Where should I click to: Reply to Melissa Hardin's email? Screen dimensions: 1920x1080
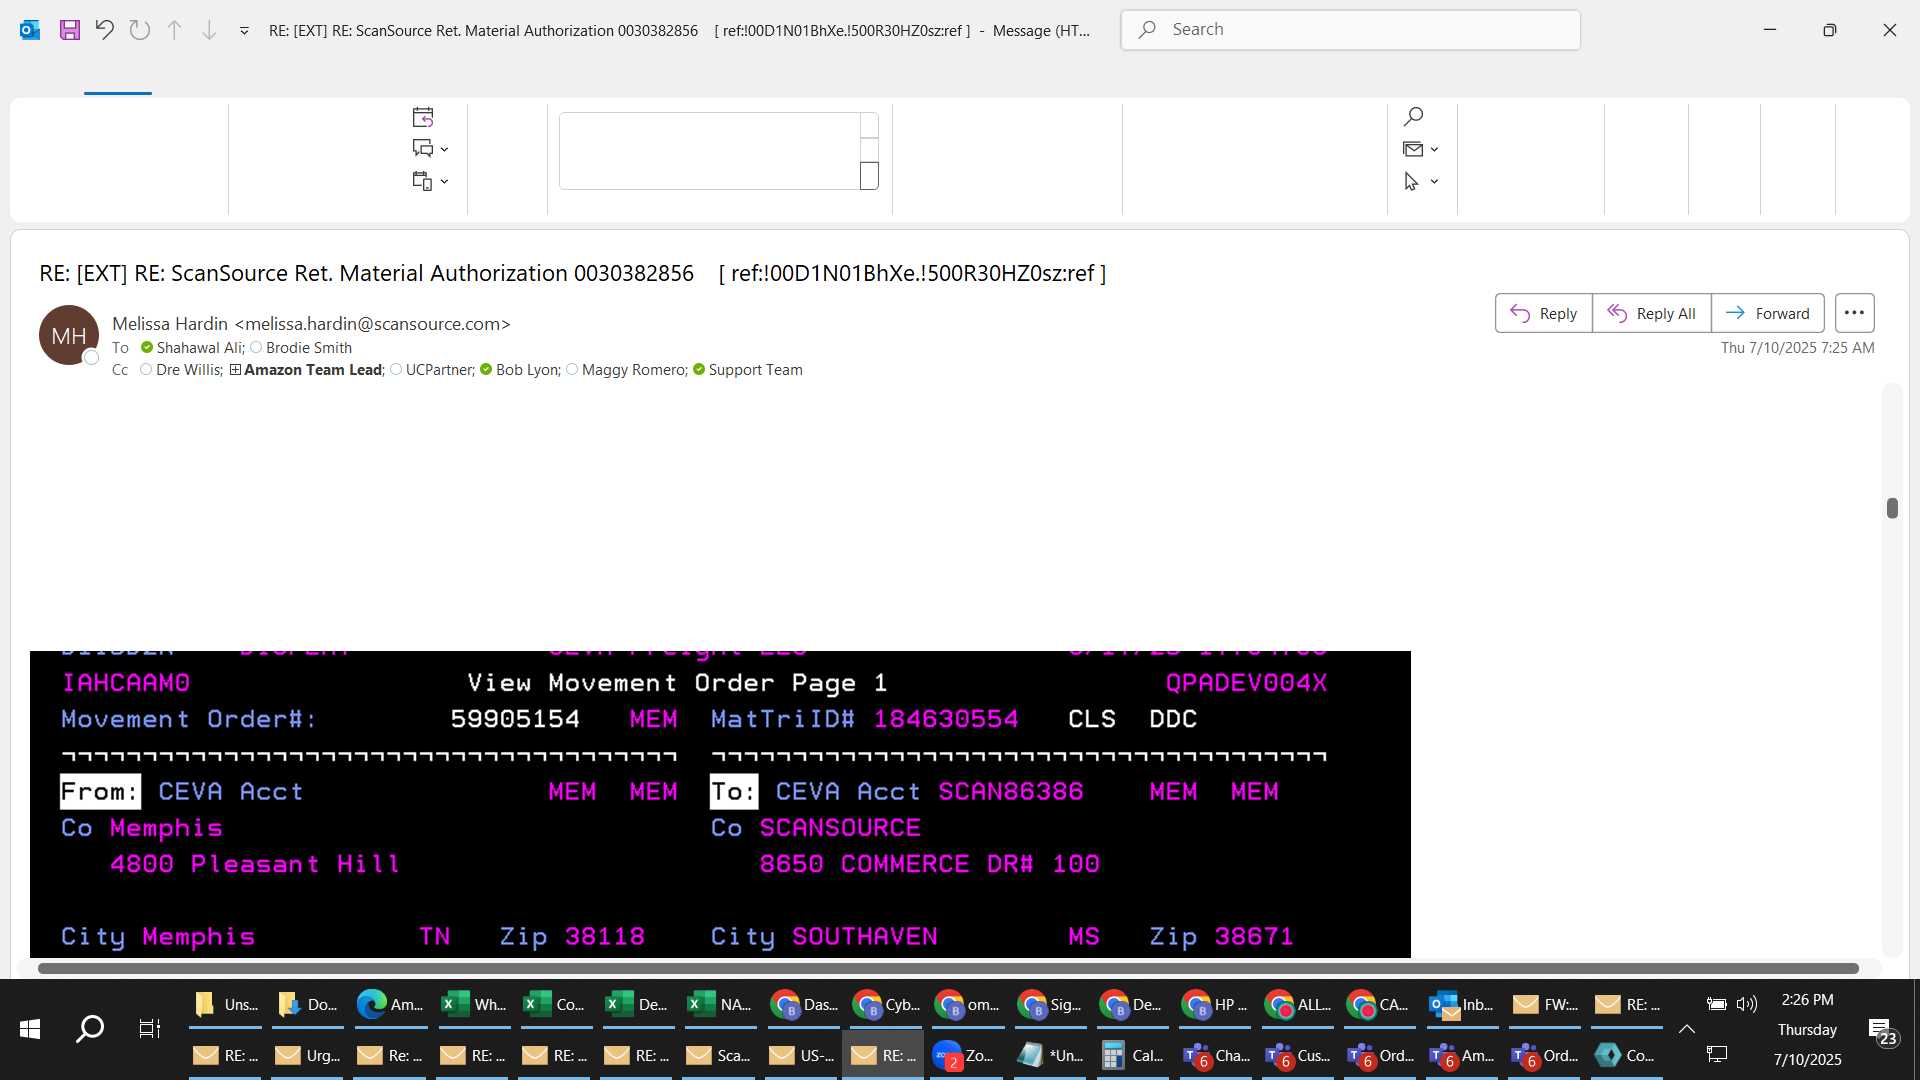point(1543,313)
